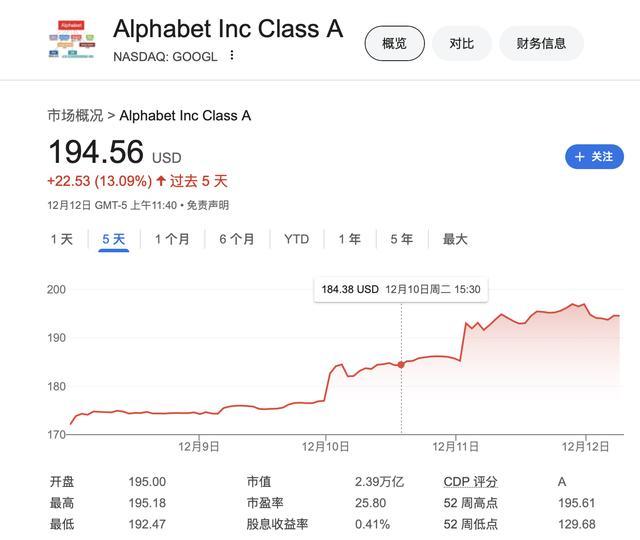The width and height of the screenshot is (640, 540).
Task: Choose the 6 个月 time range
Action: point(237,239)
